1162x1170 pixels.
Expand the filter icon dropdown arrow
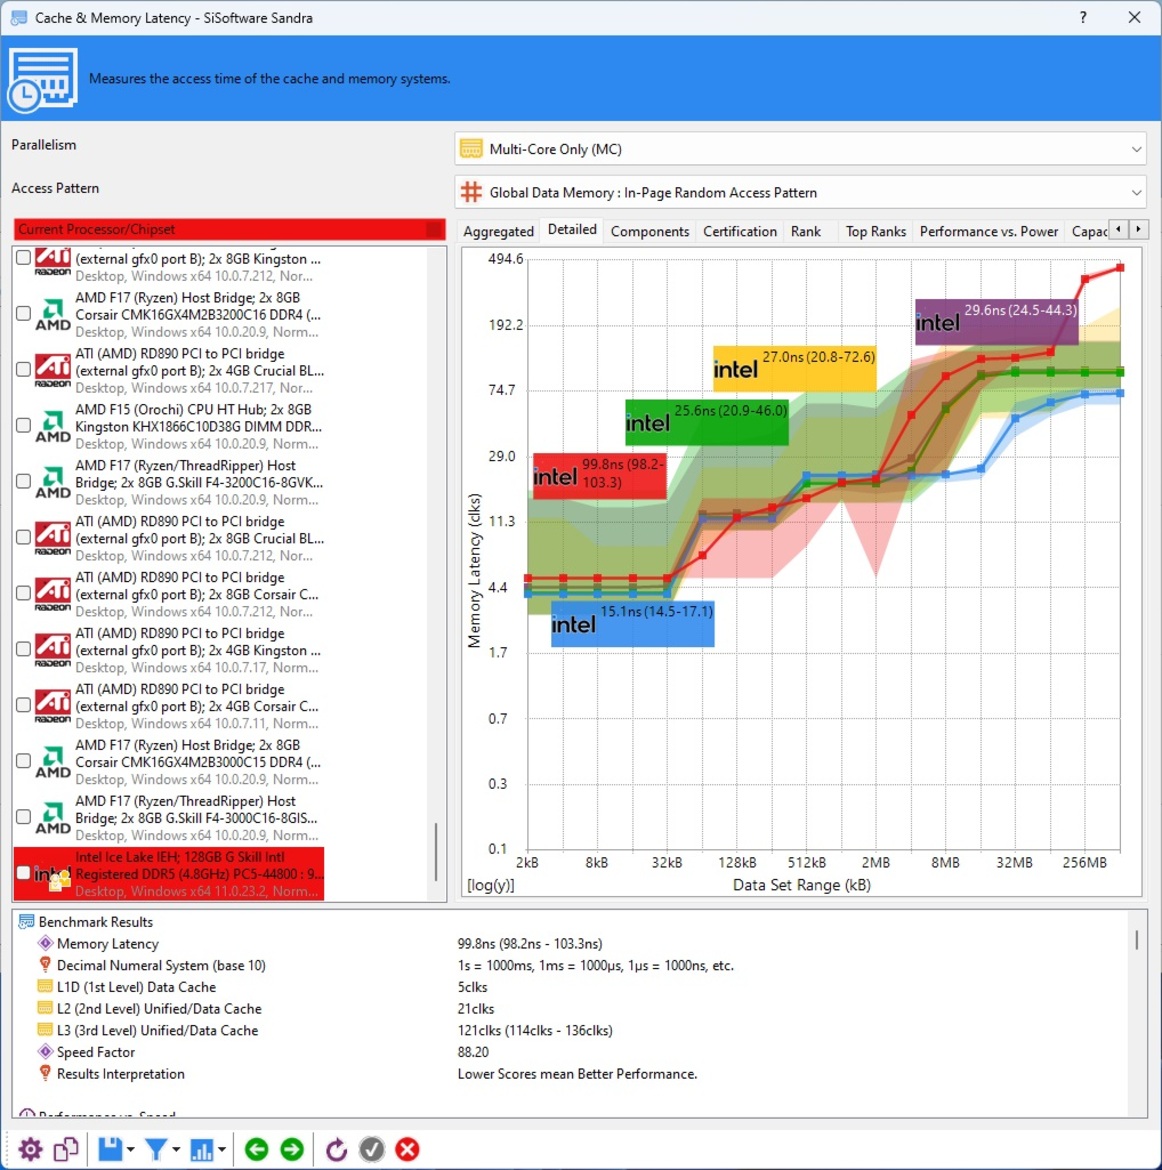click(176, 1150)
